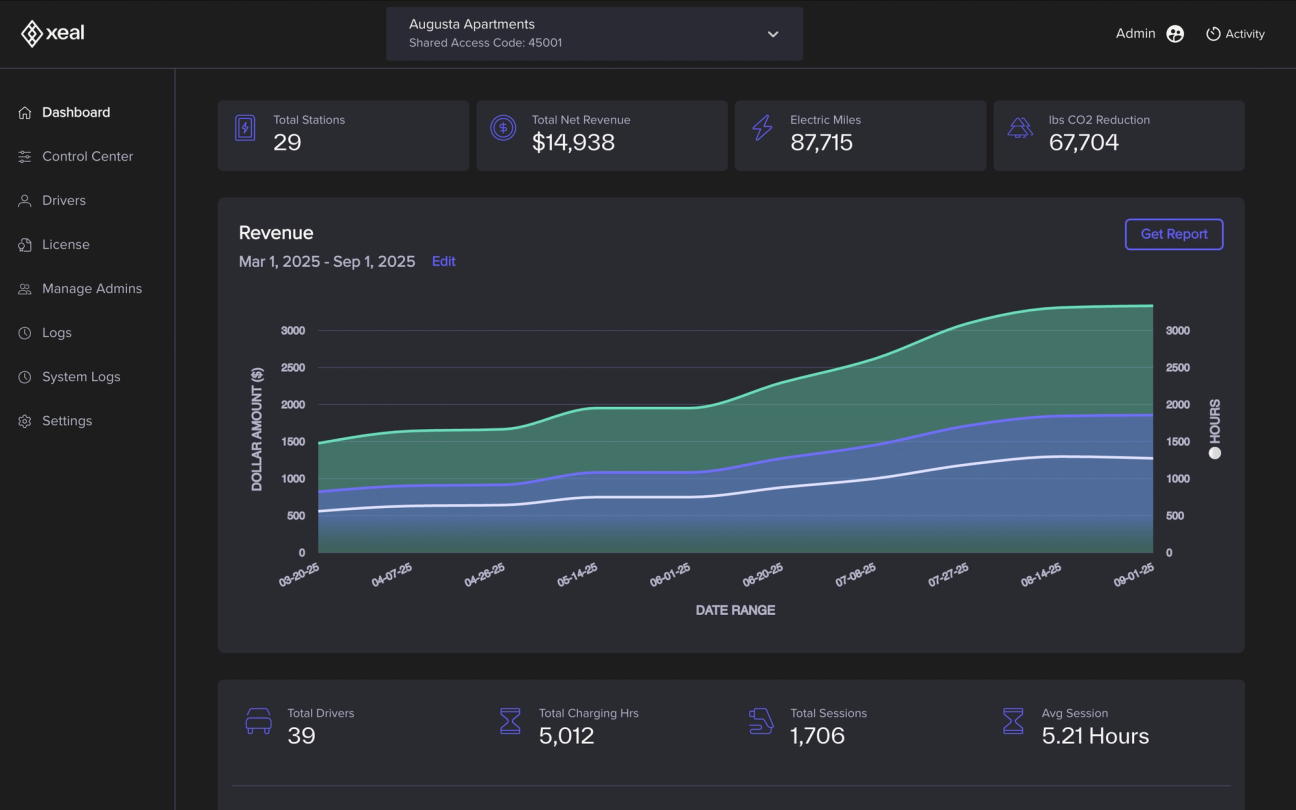Click the circular handle on the Hours axis
1296x810 pixels.
[1215, 452]
